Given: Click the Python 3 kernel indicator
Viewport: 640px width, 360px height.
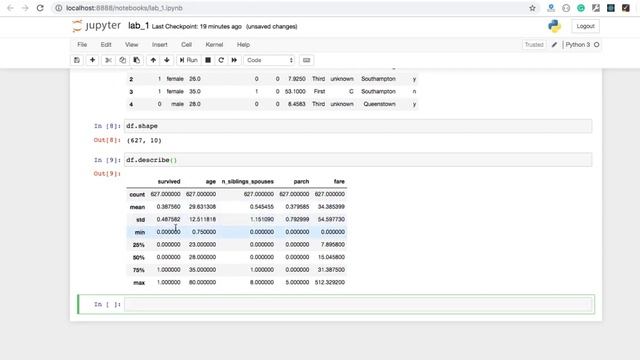Looking at the screenshot, I should coord(582,44).
